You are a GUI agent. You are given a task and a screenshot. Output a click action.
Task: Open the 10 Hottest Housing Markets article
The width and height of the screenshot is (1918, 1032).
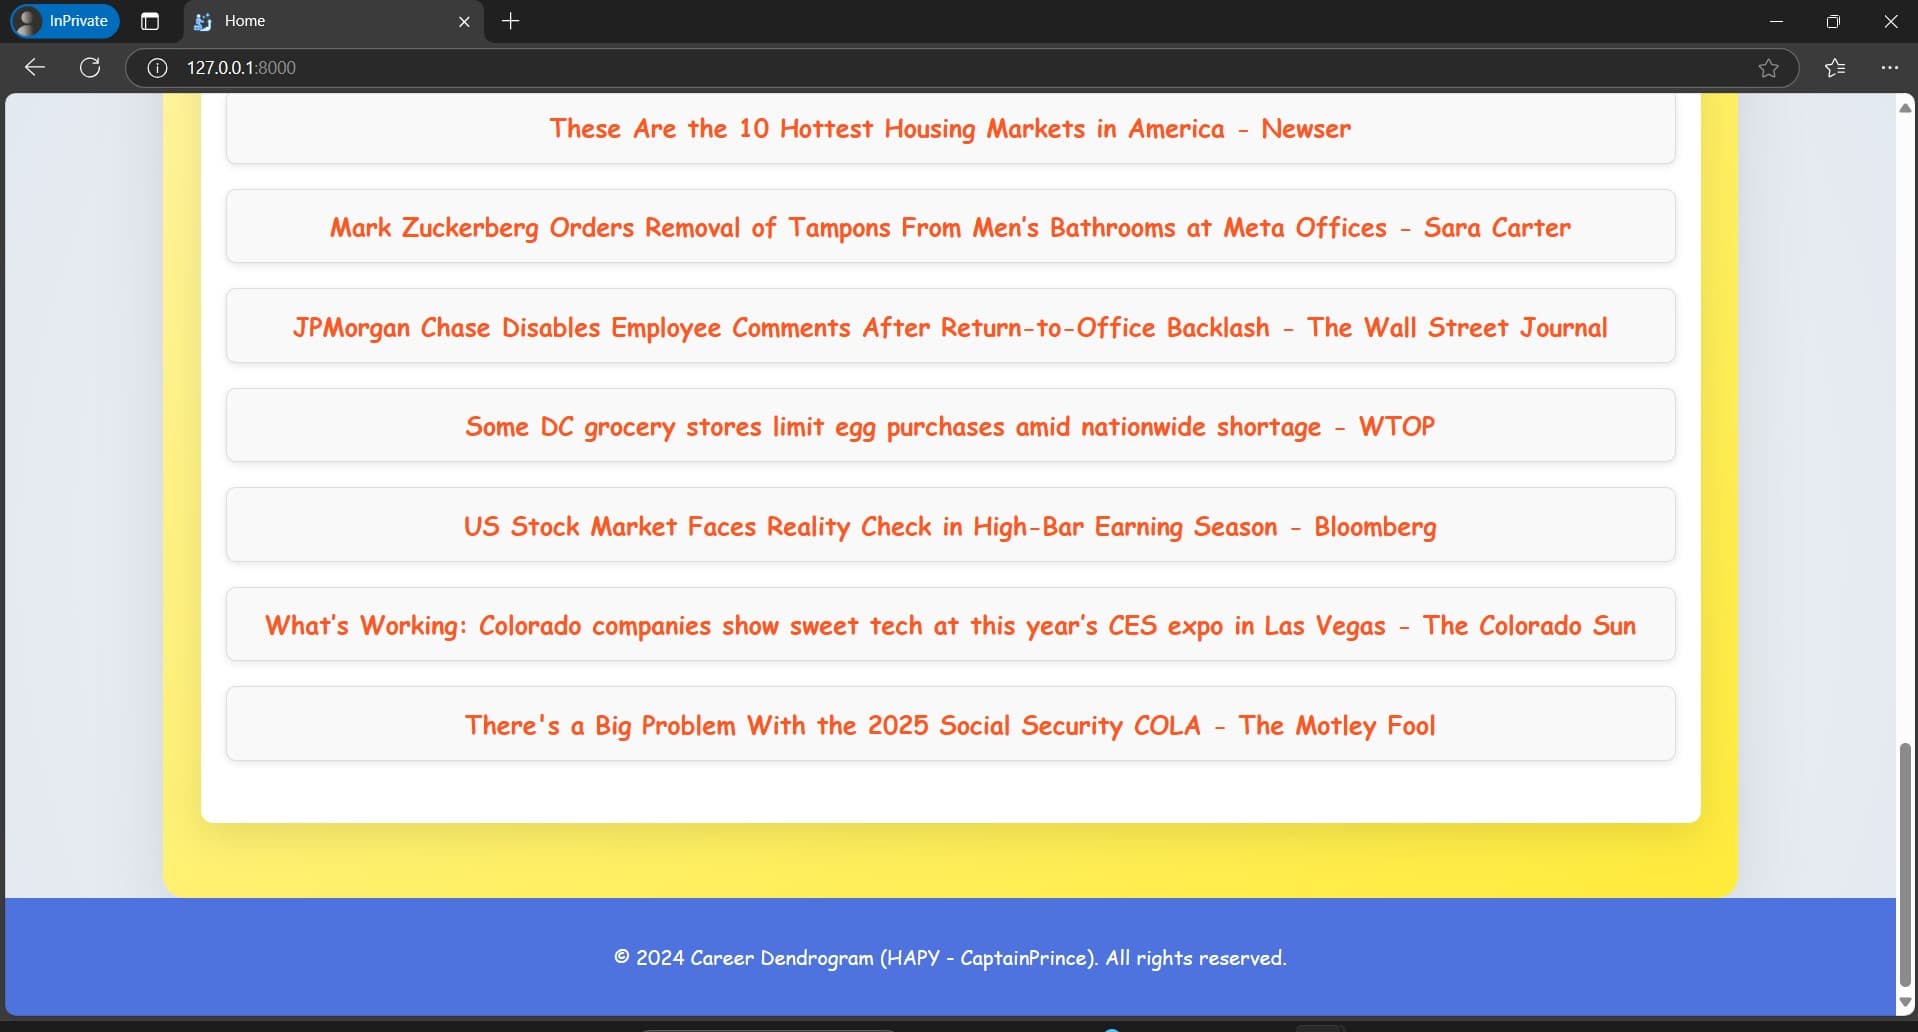pyautogui.click(x=950, y=129)
